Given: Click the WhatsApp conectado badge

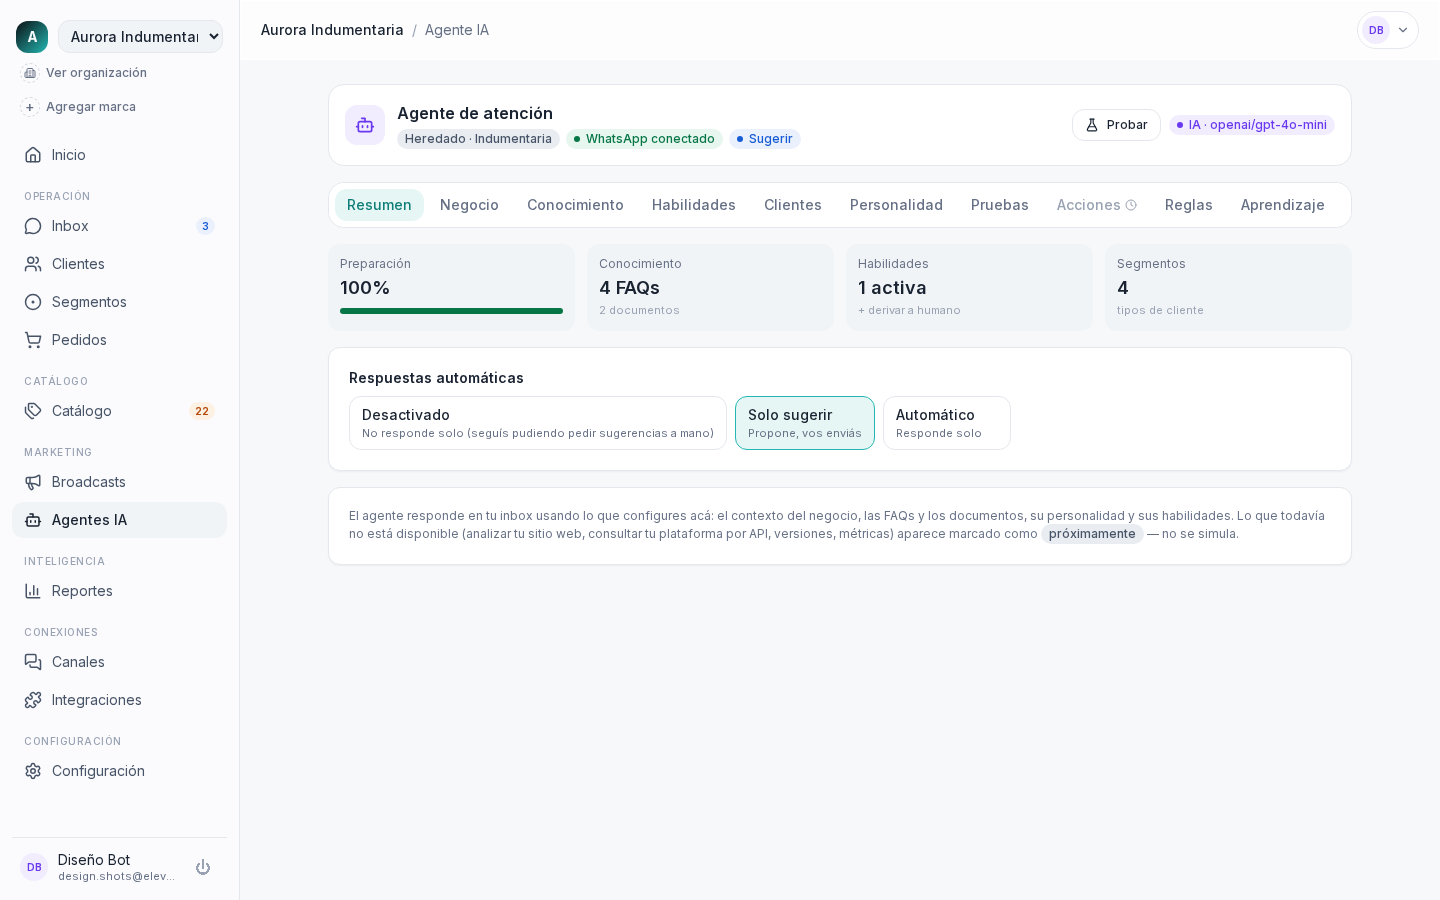Looking at the screenshot, I should 644,139.
